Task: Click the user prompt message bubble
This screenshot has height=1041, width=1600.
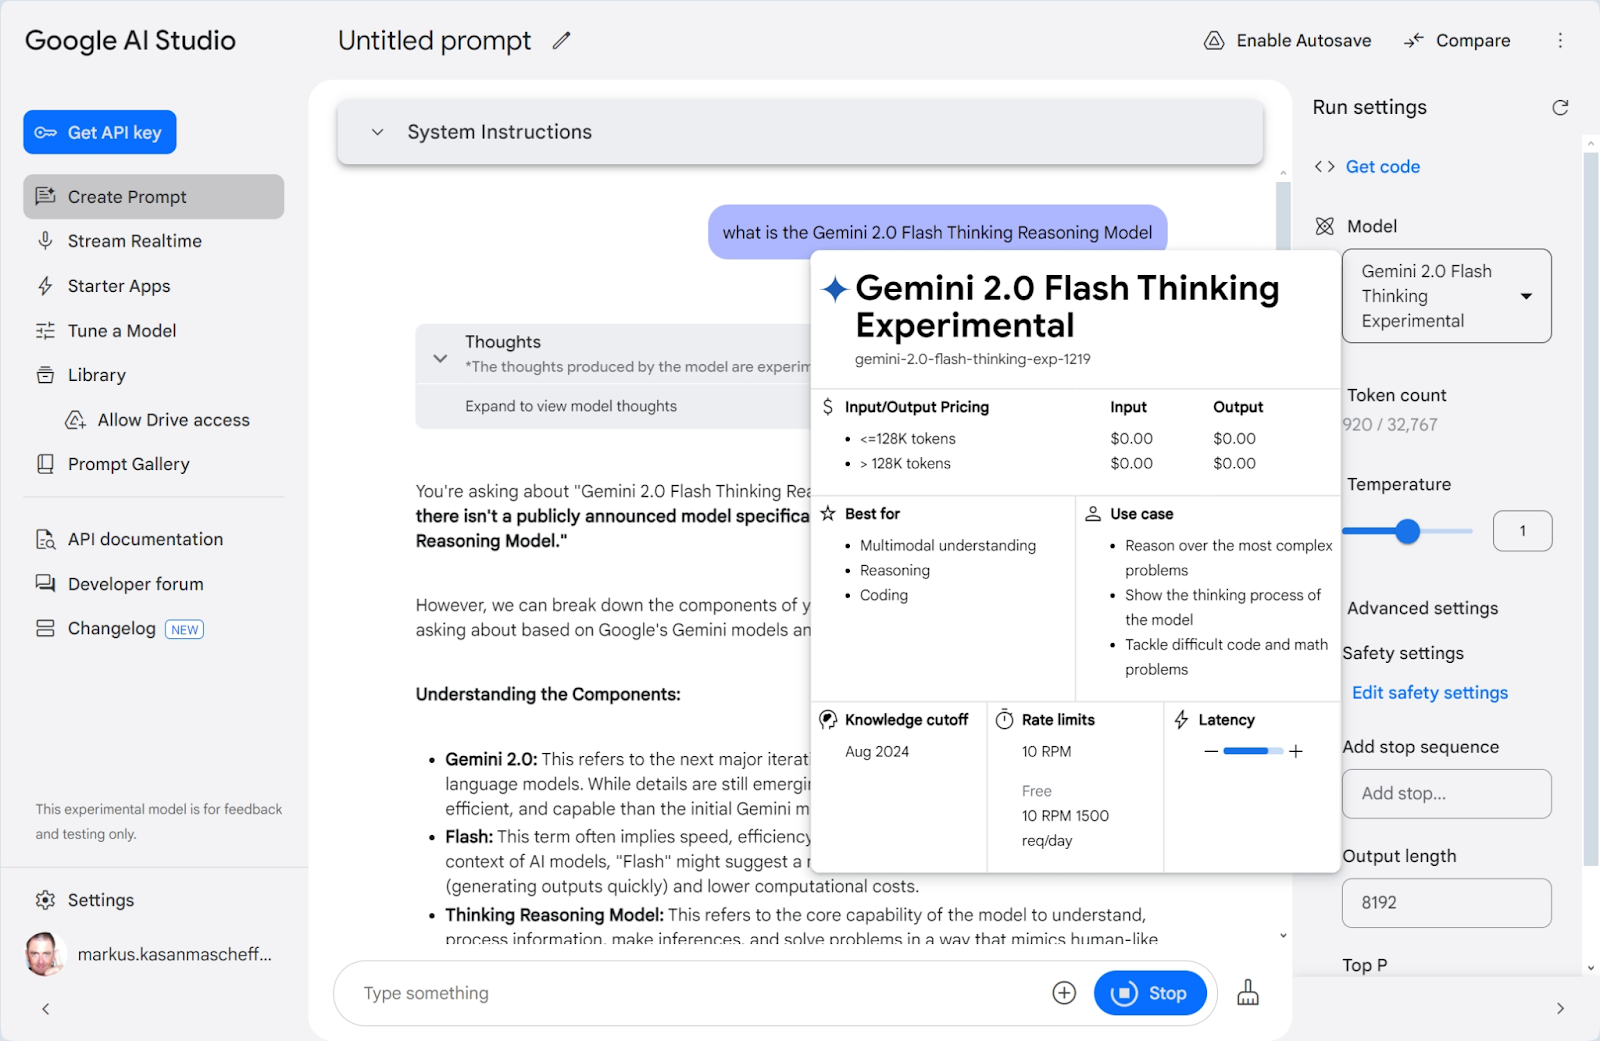Action: pyautogui.click(x=937, y=232)
